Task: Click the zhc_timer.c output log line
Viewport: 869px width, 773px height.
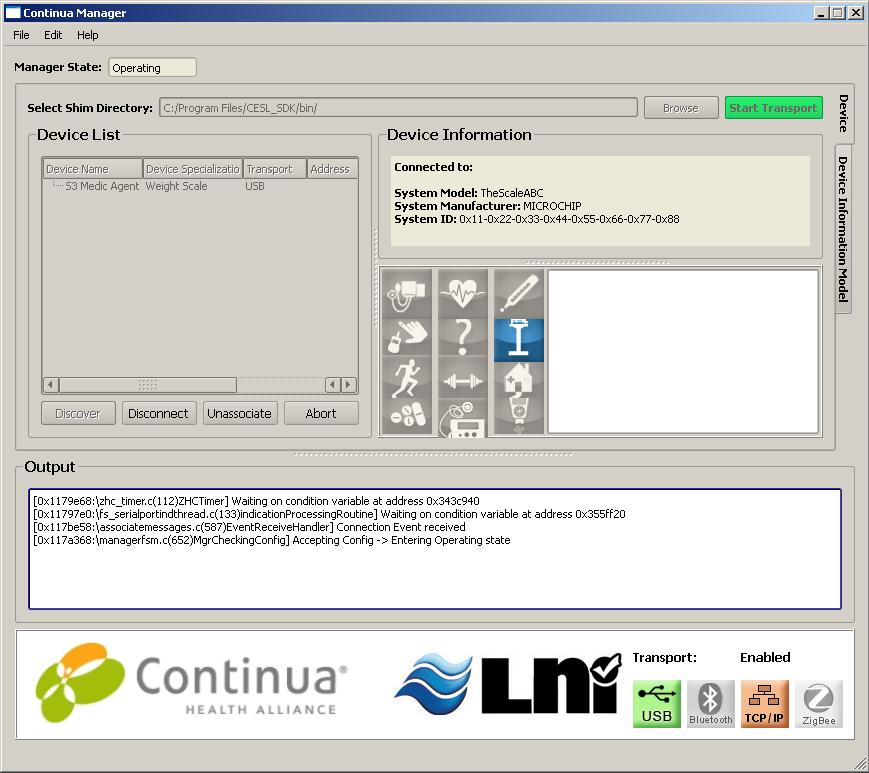Action: pyautogui.click(x=256, y=501)
